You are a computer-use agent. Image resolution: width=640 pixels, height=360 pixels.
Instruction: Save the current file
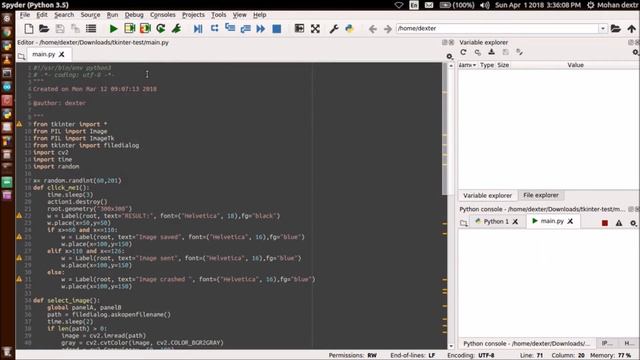click(x=60, y=29)
